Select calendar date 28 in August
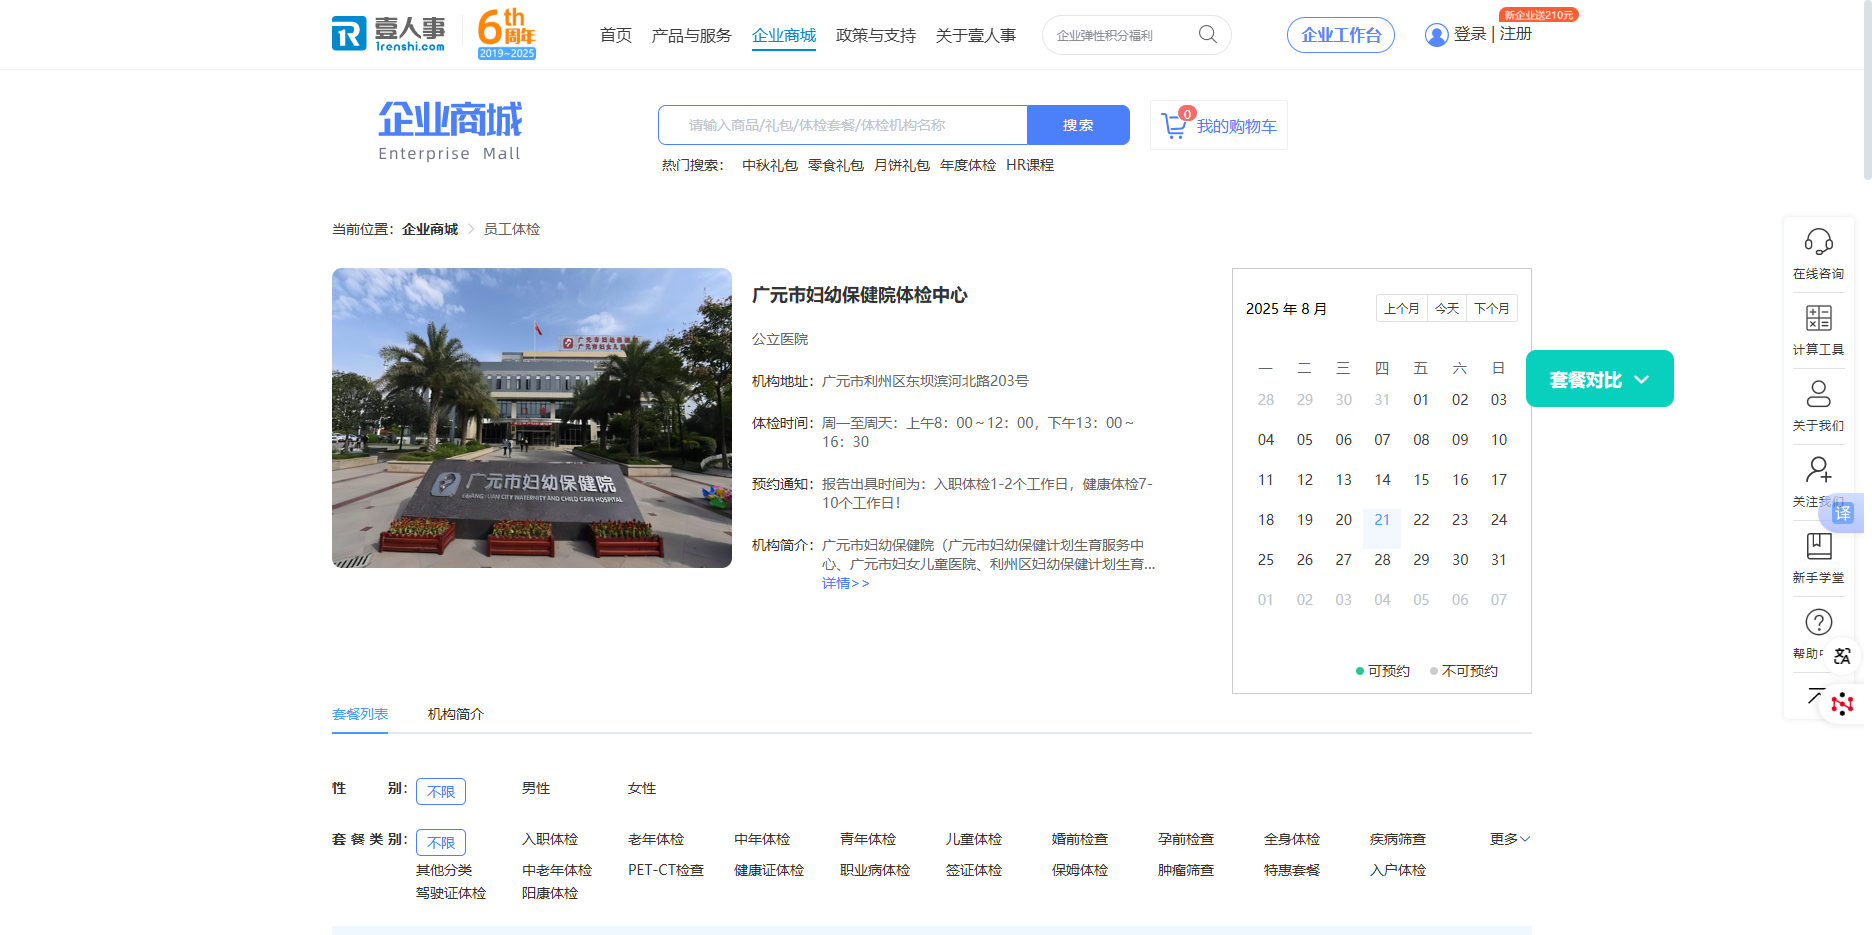The height and width of the screenshot is (935, 1872). [1382, 560]
